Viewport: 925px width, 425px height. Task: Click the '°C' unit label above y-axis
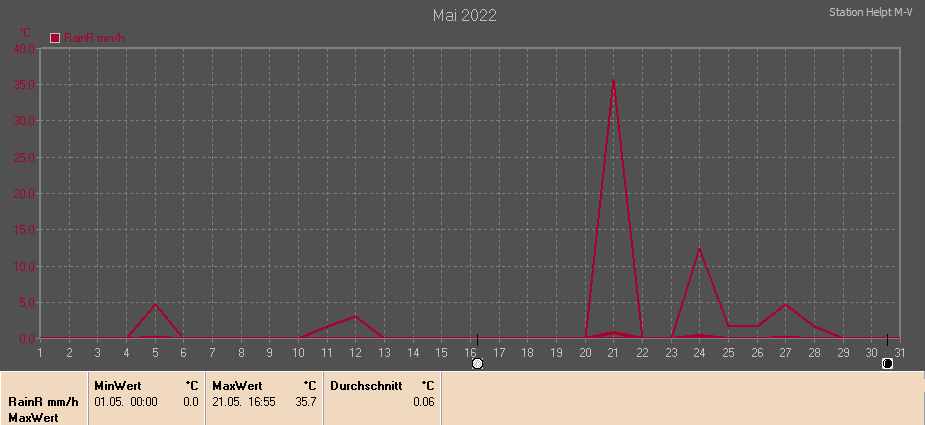pyautogui.click(x=25, y=32)
